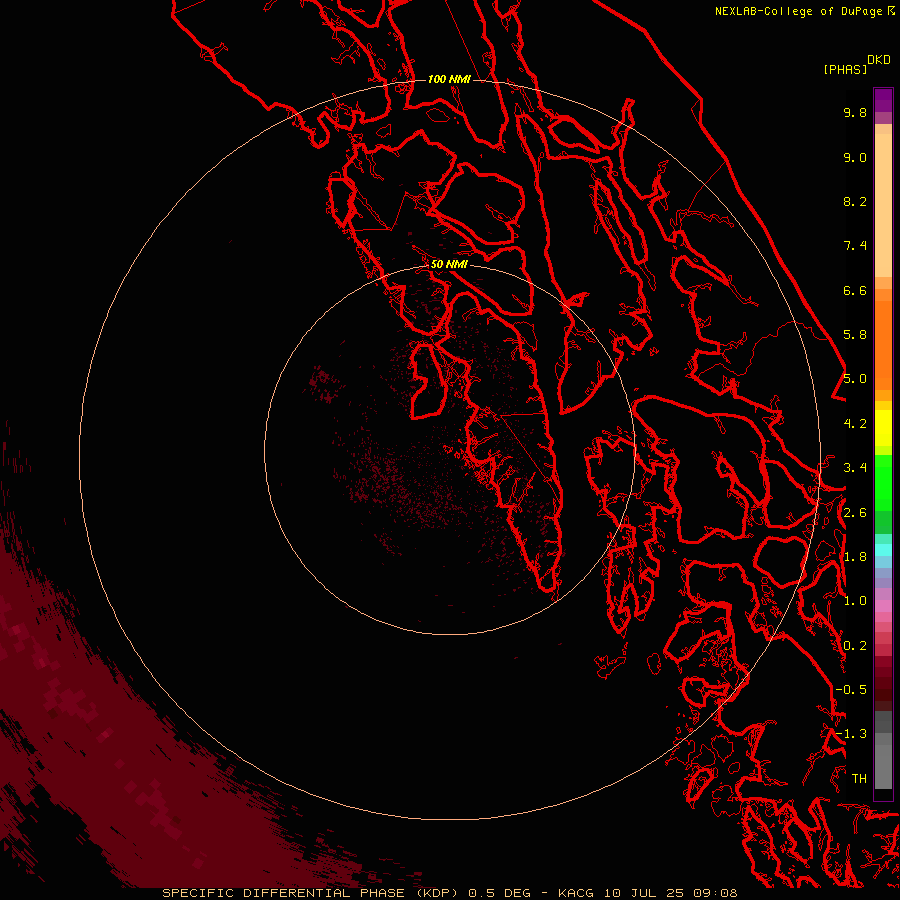The width and height of the screenshot is (900, 900).
Task: Click the TH threshold label on the scale
Action: (859, 779)
